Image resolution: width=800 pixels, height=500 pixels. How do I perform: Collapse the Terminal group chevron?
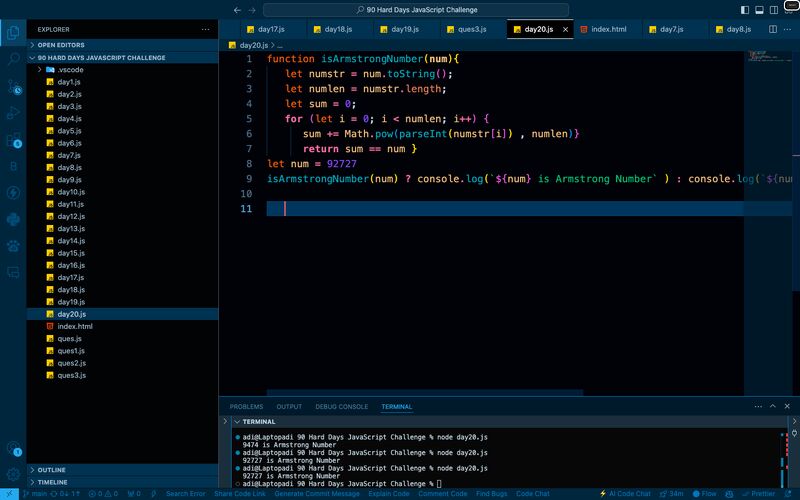point(237,421)
